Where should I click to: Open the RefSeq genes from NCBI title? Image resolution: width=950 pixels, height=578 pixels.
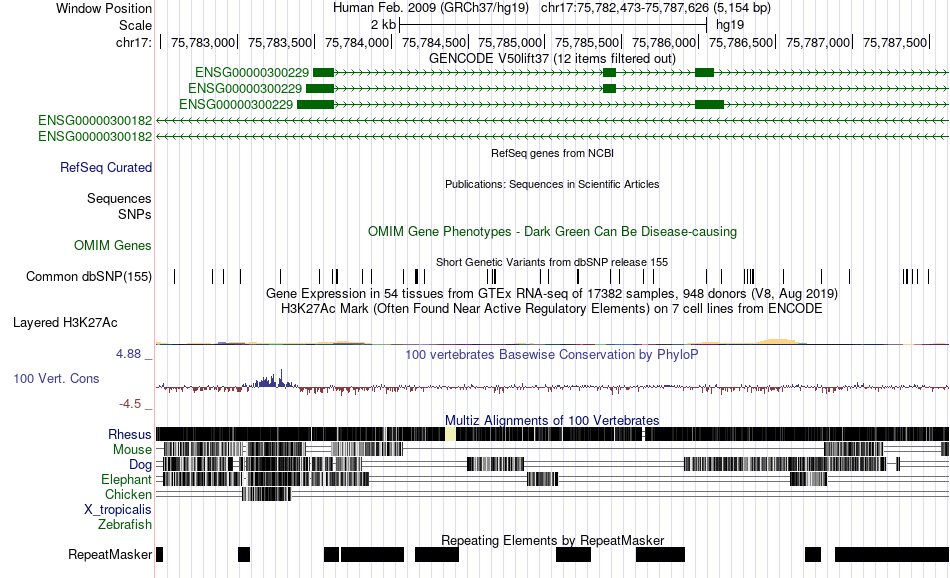pos(552,153)
